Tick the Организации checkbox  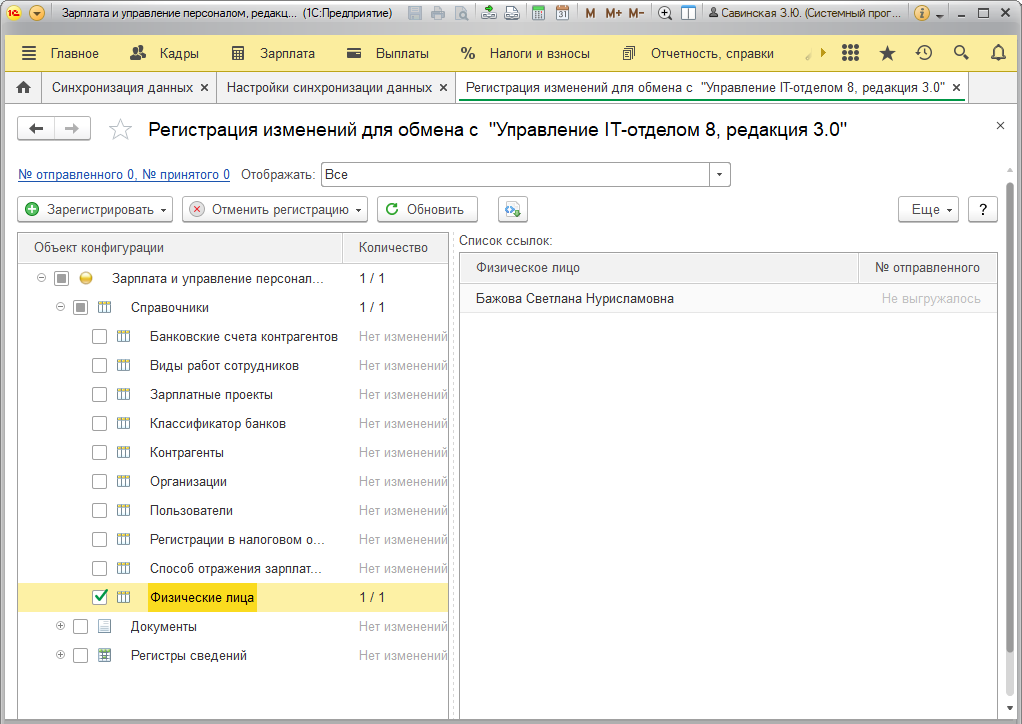(x=99, y=482)
